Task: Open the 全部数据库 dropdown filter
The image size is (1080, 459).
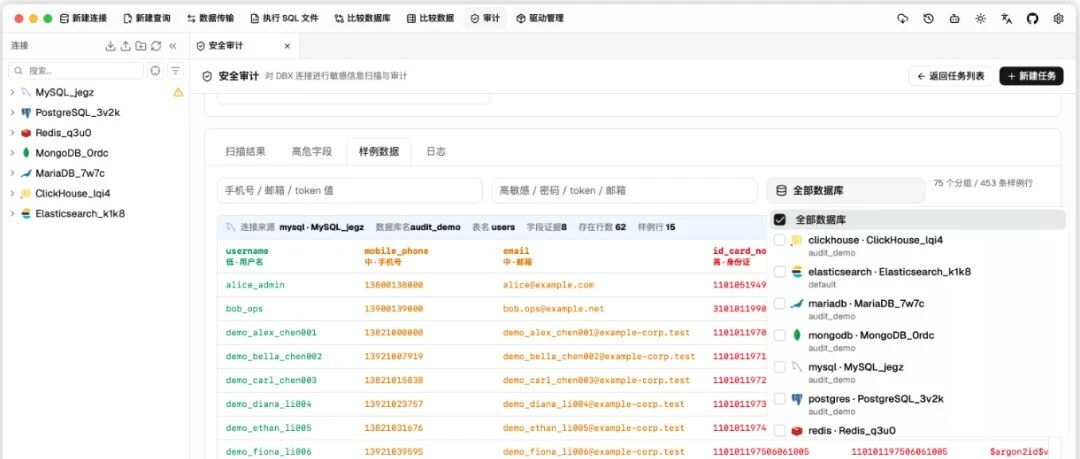Action: click(845, 190)
